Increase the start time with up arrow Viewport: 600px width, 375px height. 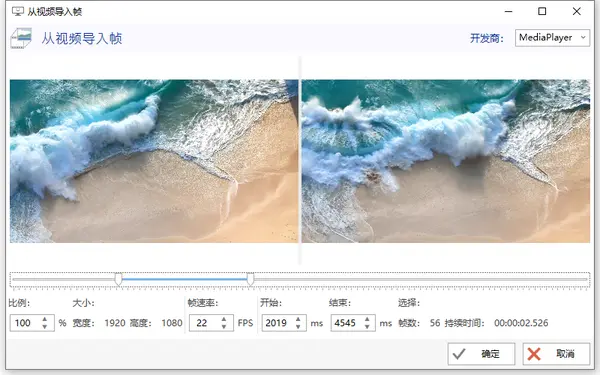pos(298,319)
